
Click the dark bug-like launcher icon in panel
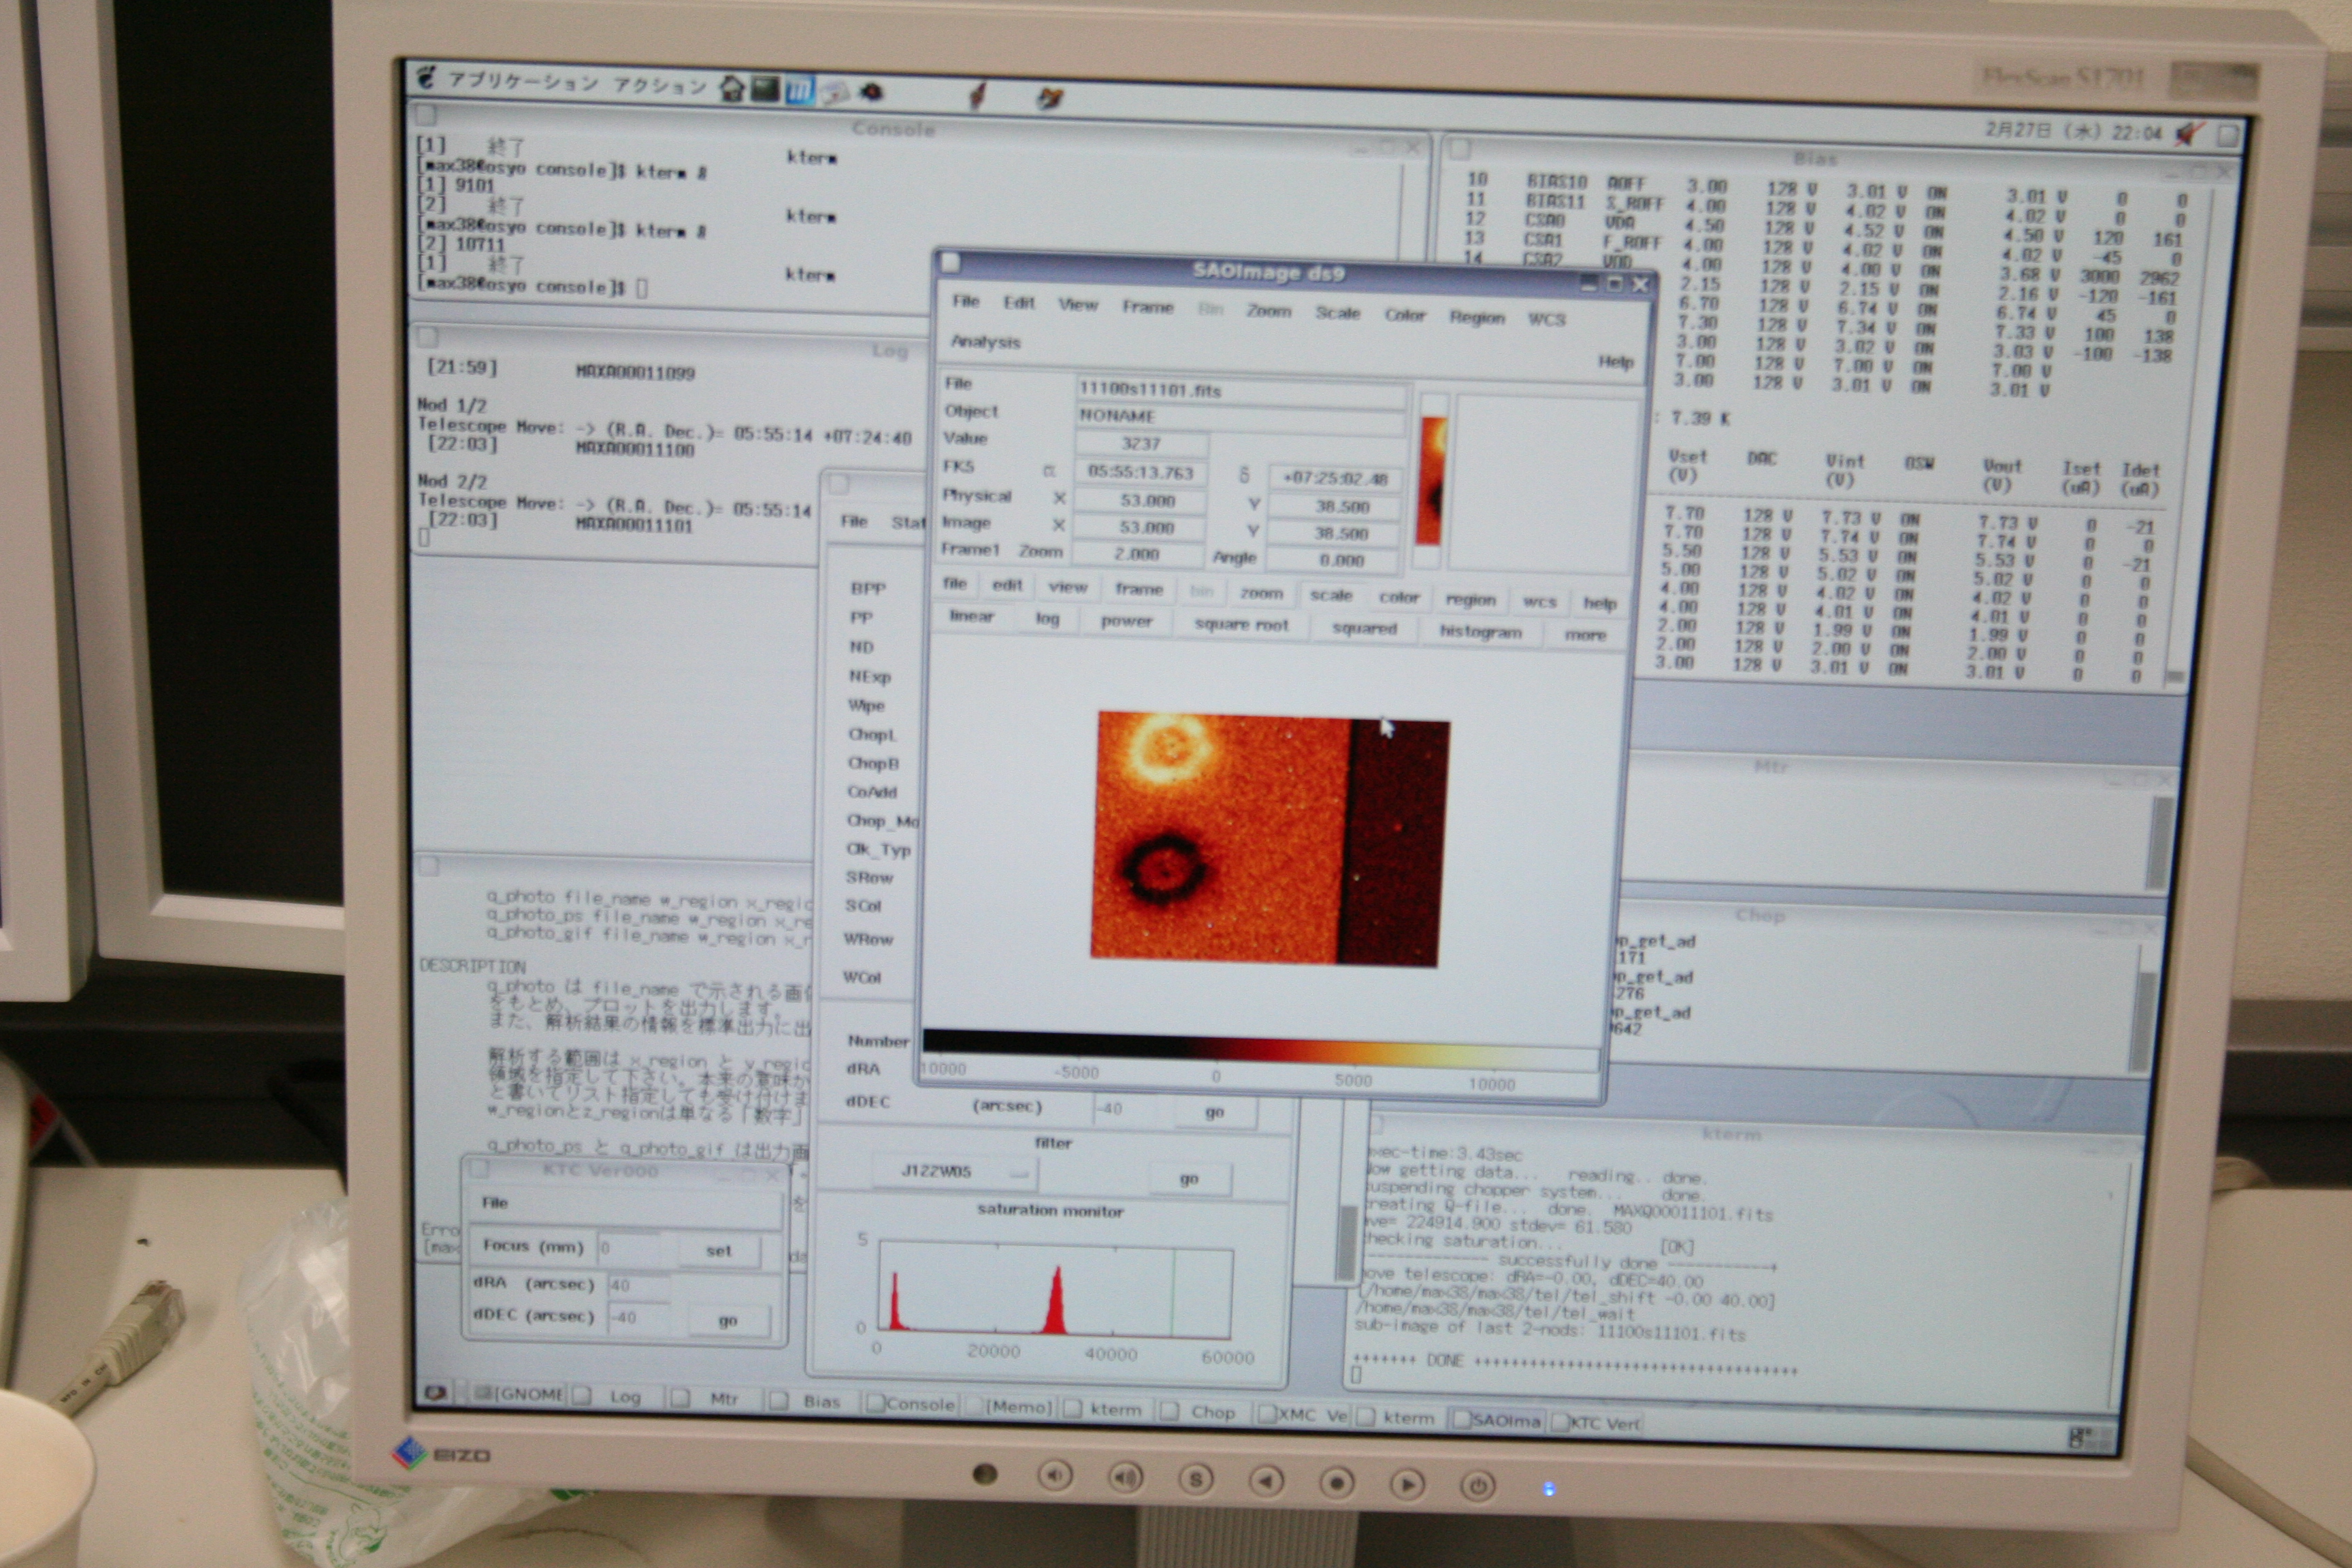[x=872, y=93]
